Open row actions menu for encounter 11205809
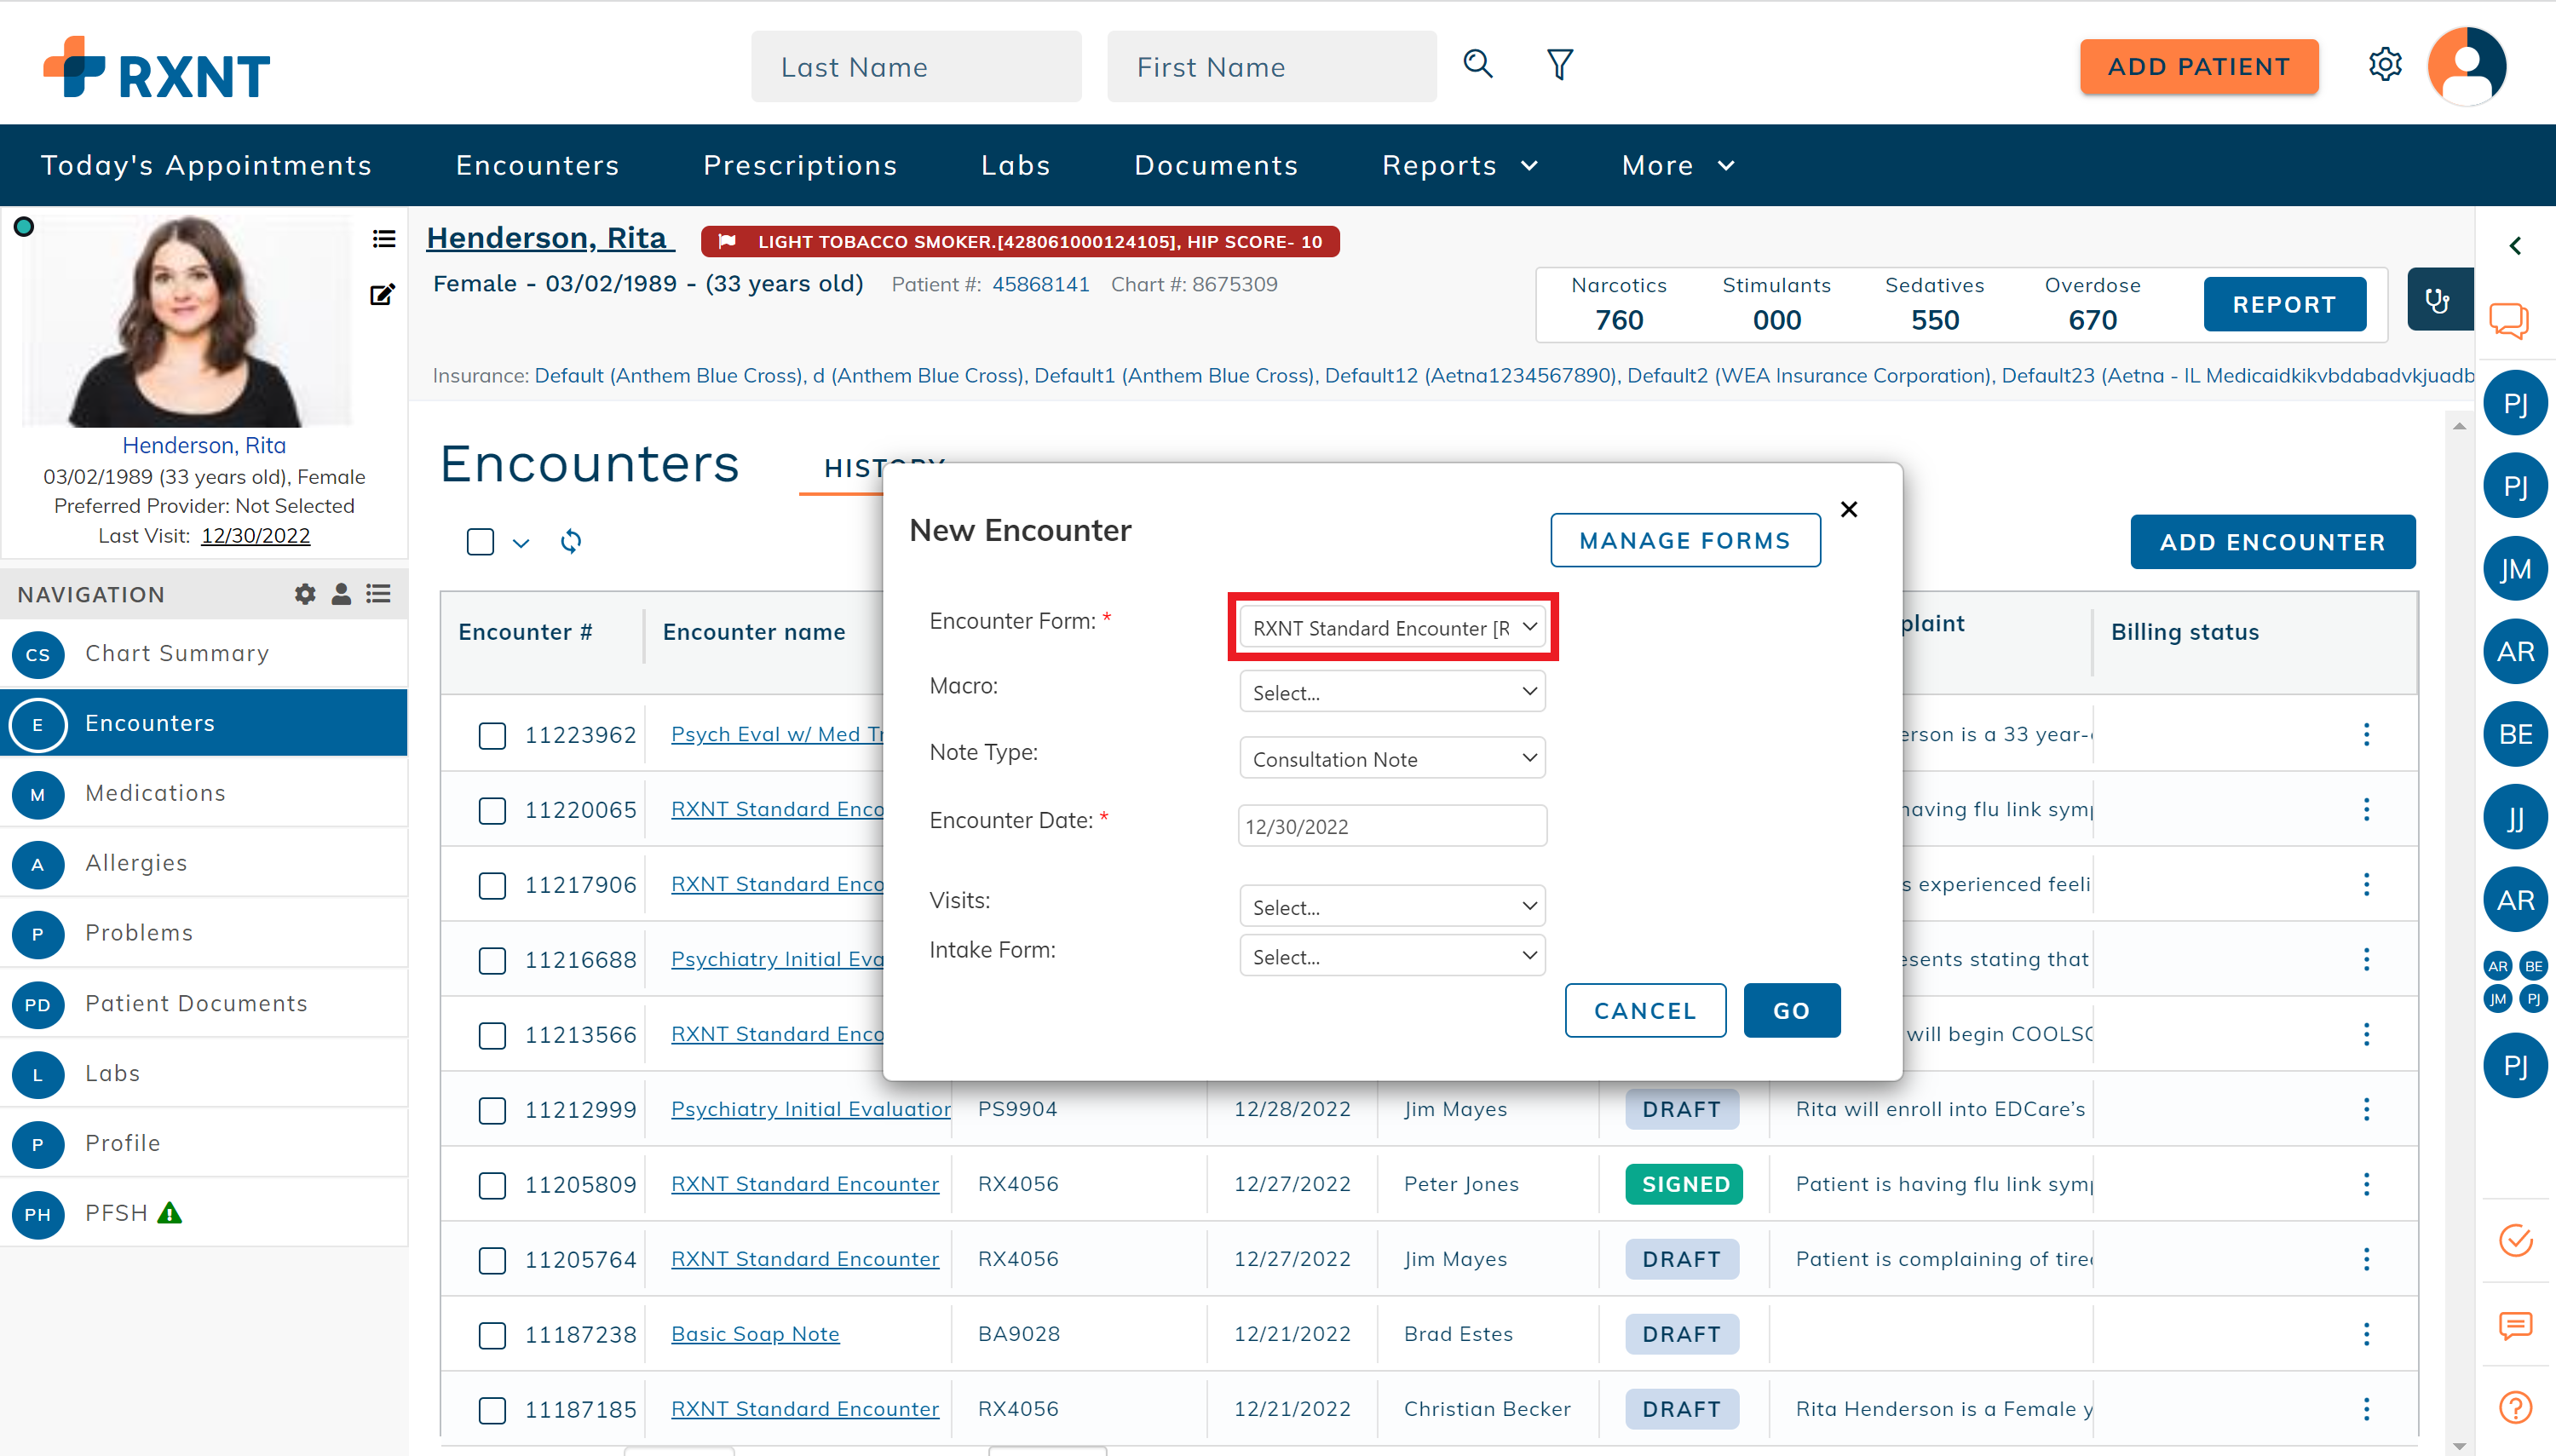Screen dimensions: 2556x1456 pyautogui.click(x=2366, y=1185)
